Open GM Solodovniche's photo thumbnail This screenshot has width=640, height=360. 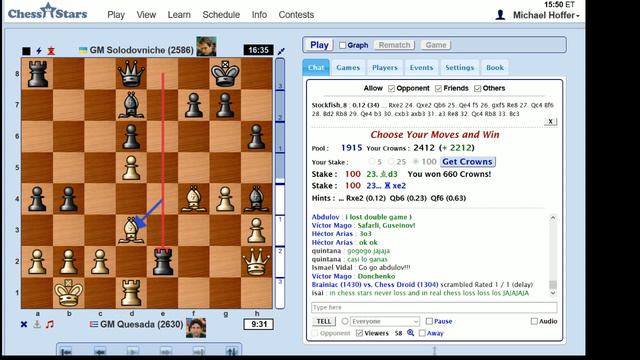pos(206,47)
